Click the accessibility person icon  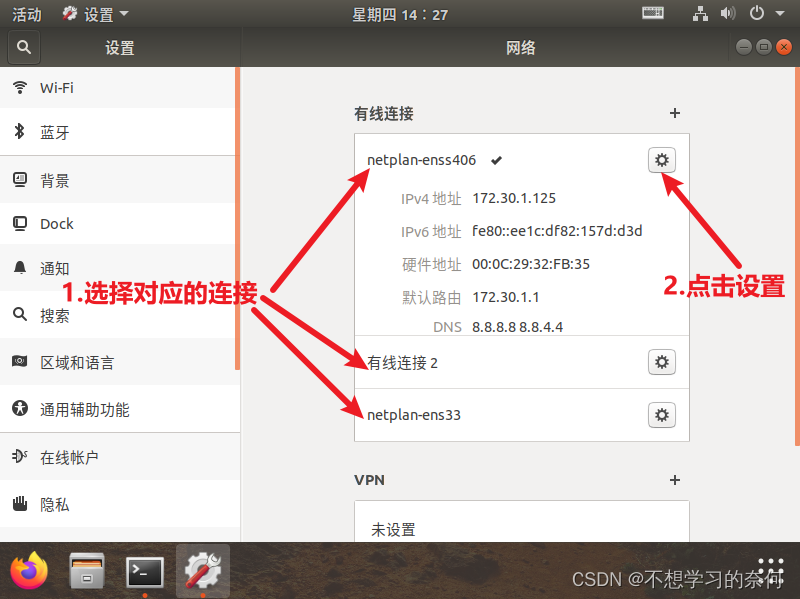click(20, 408)
